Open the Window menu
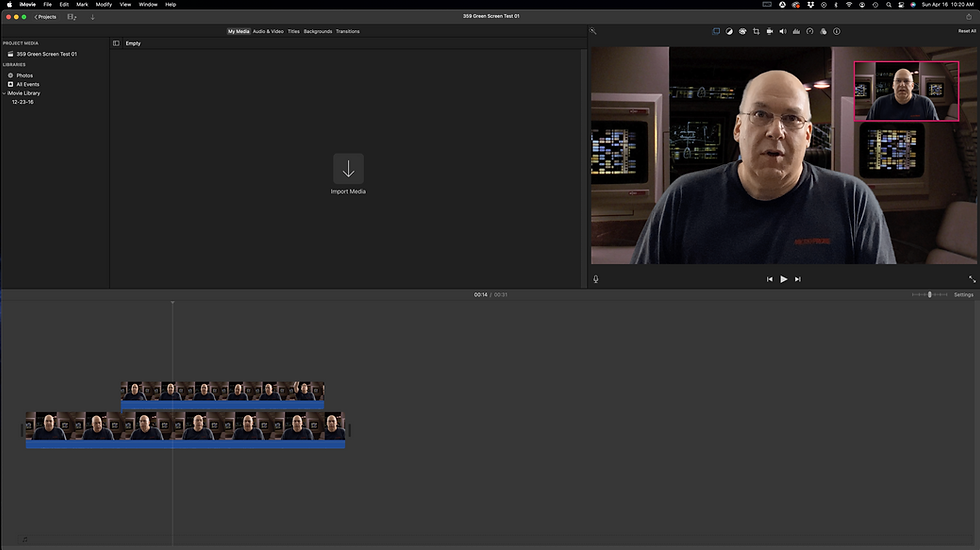The width and height of the screenshot is (980, 550). pos(148,4)
